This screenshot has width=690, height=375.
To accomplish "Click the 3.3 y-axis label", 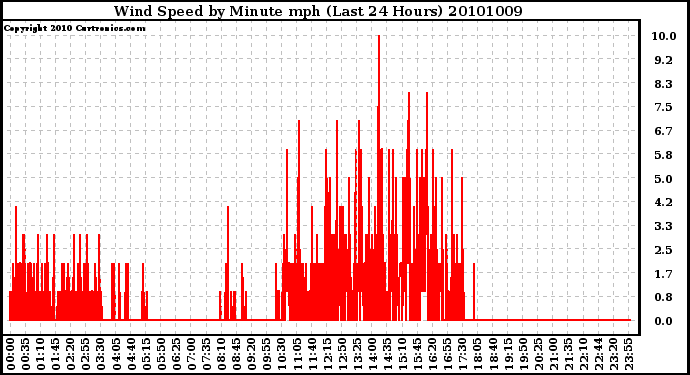I will tap(664, 226).
